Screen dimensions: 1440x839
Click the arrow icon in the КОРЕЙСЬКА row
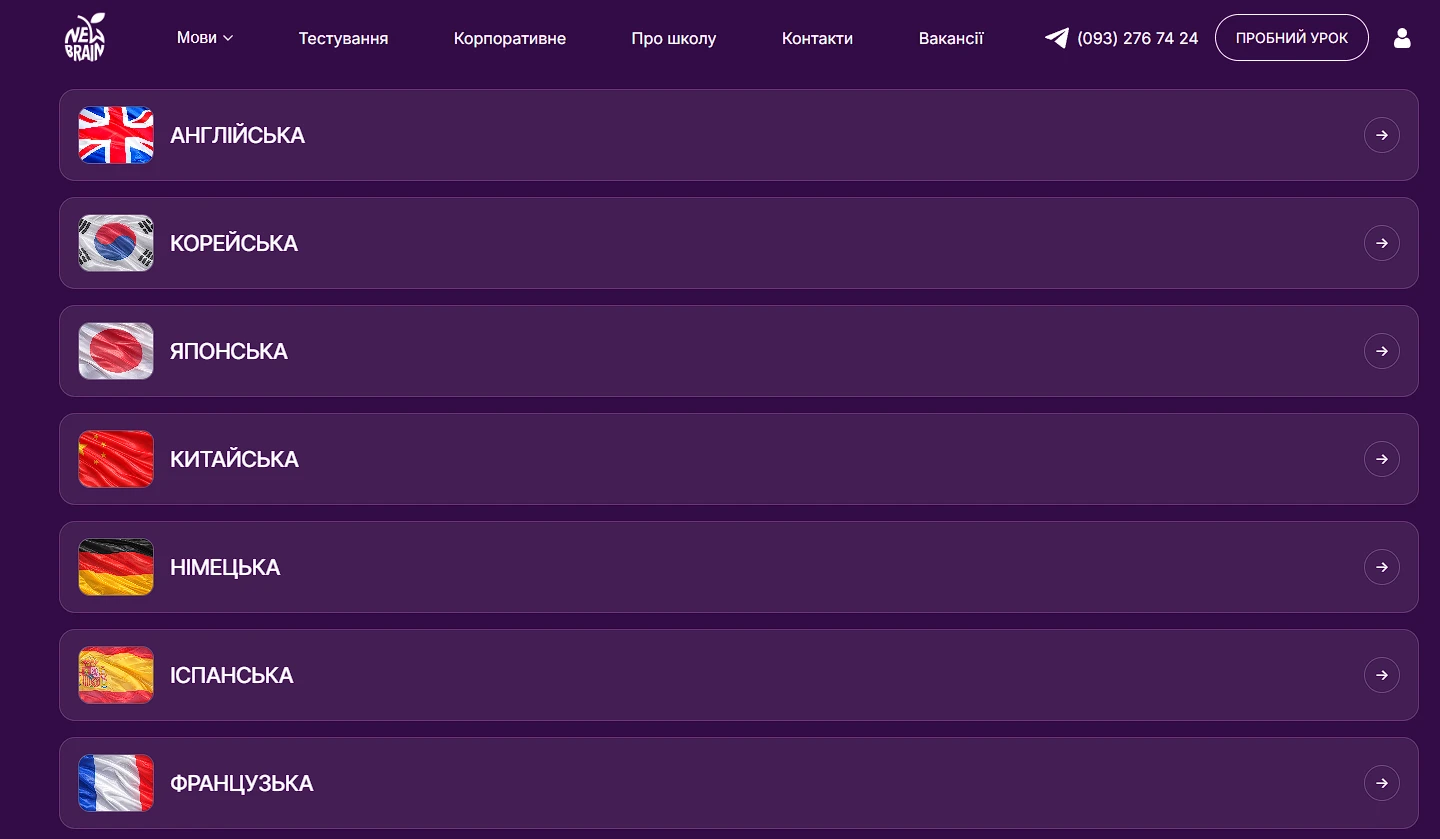tap(1382, 243)
